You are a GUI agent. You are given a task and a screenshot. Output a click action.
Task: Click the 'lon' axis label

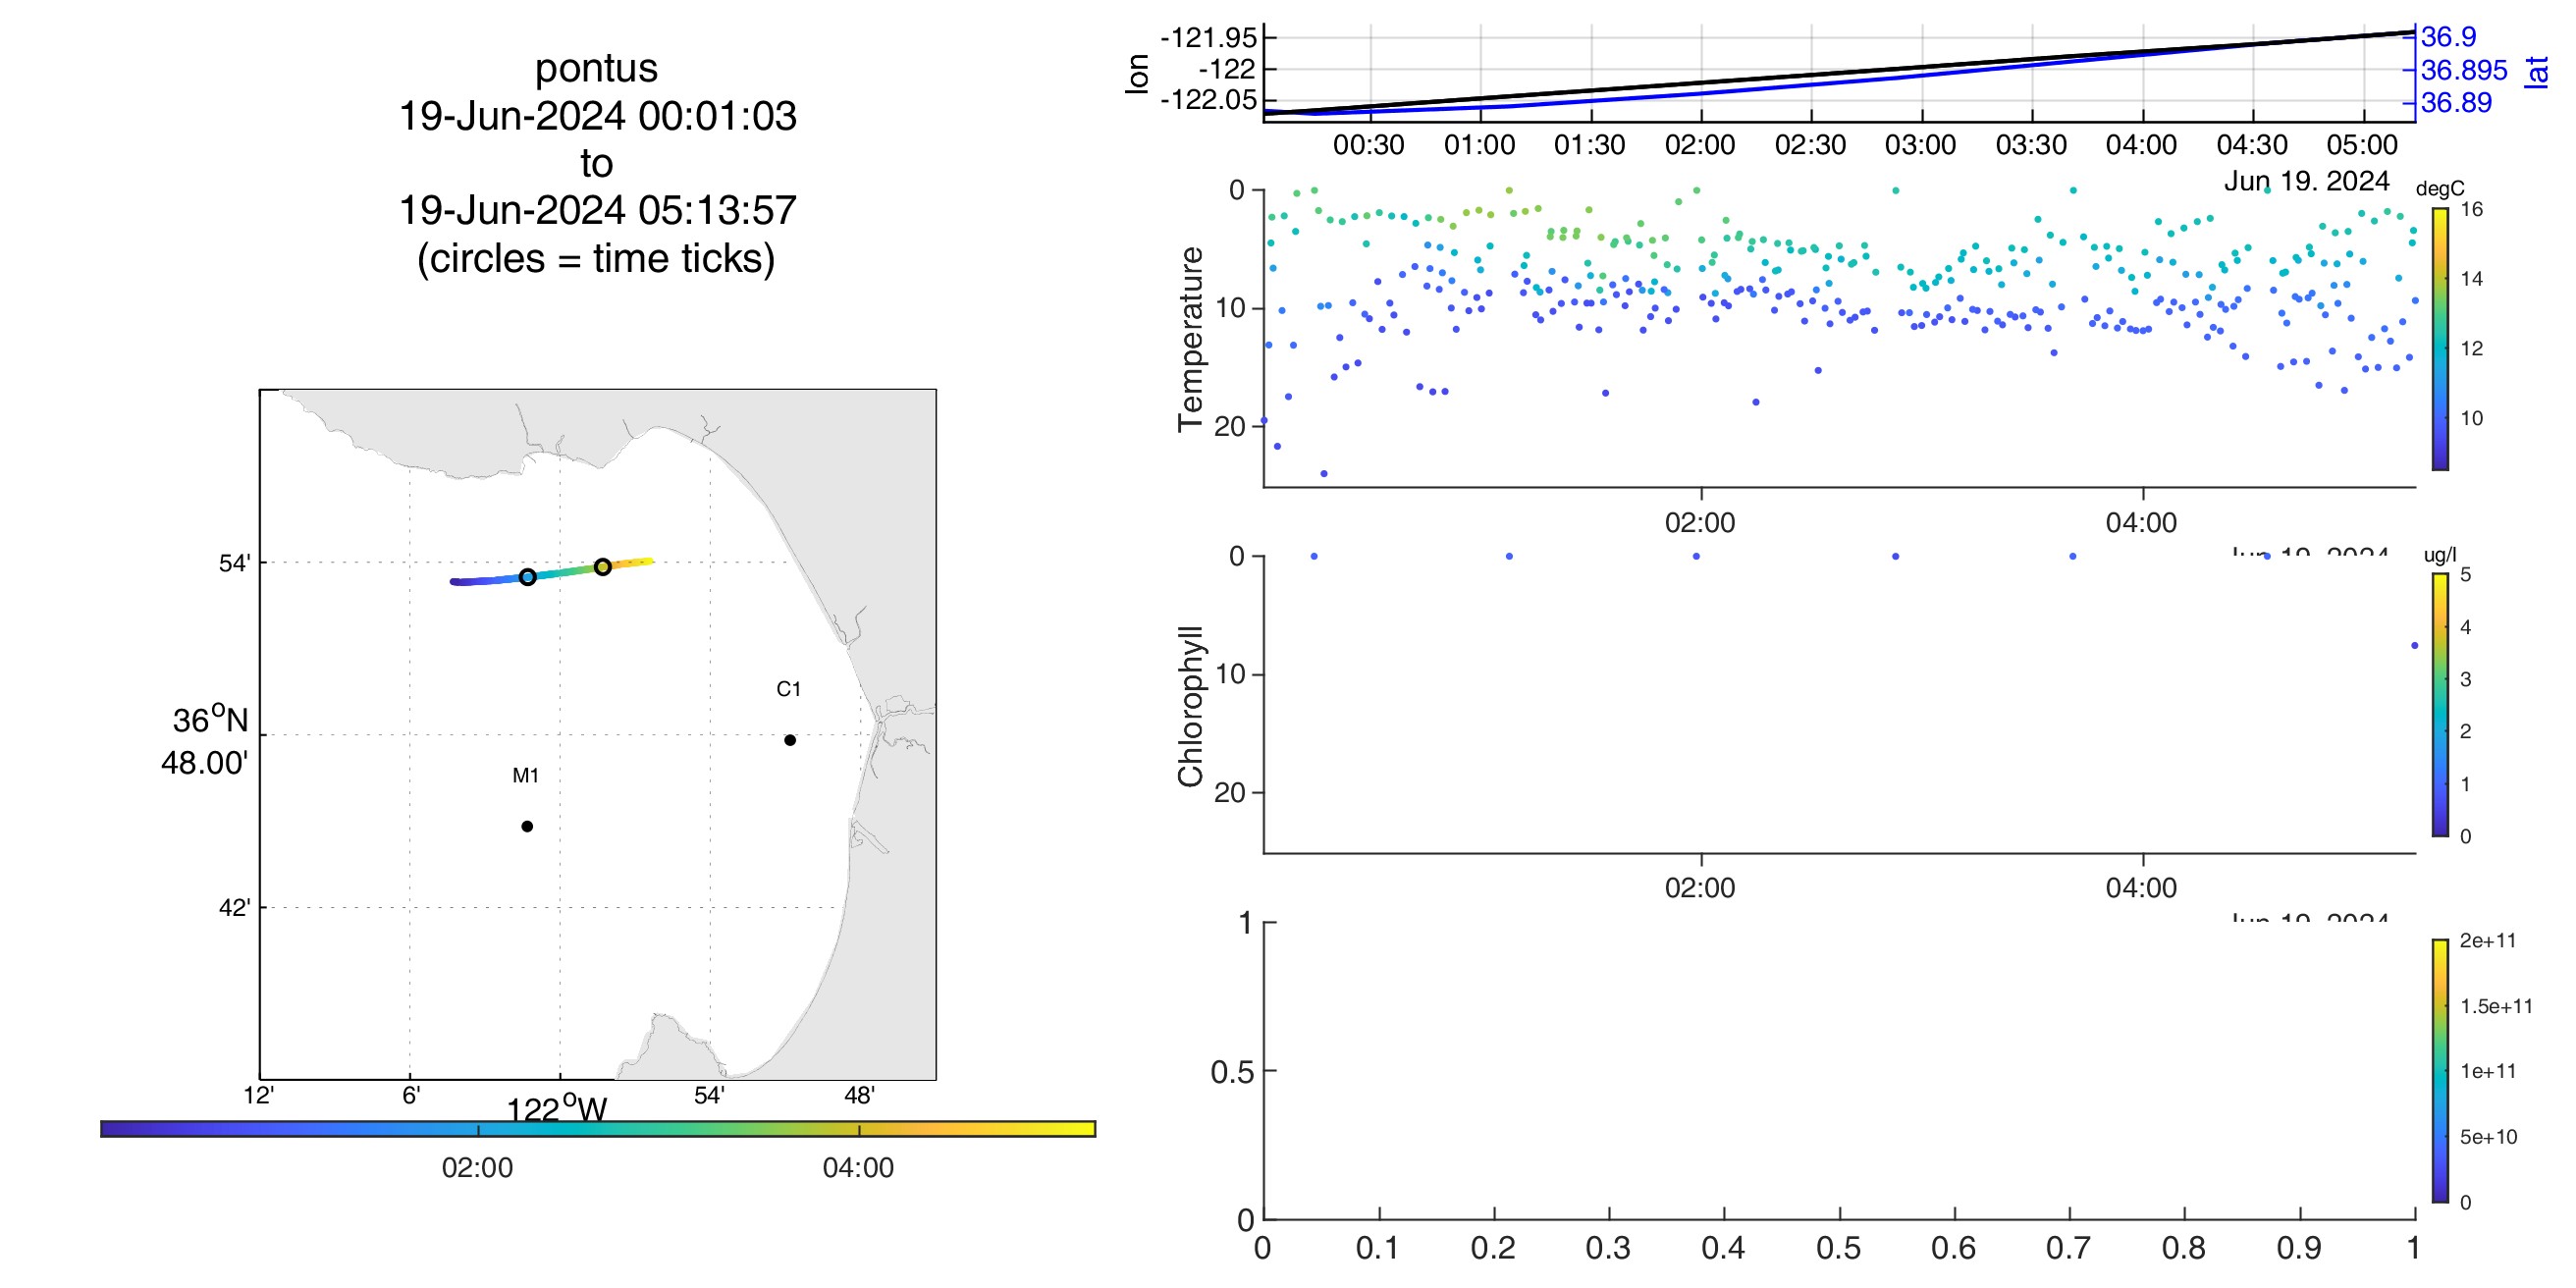click(x=1137, y=73)
